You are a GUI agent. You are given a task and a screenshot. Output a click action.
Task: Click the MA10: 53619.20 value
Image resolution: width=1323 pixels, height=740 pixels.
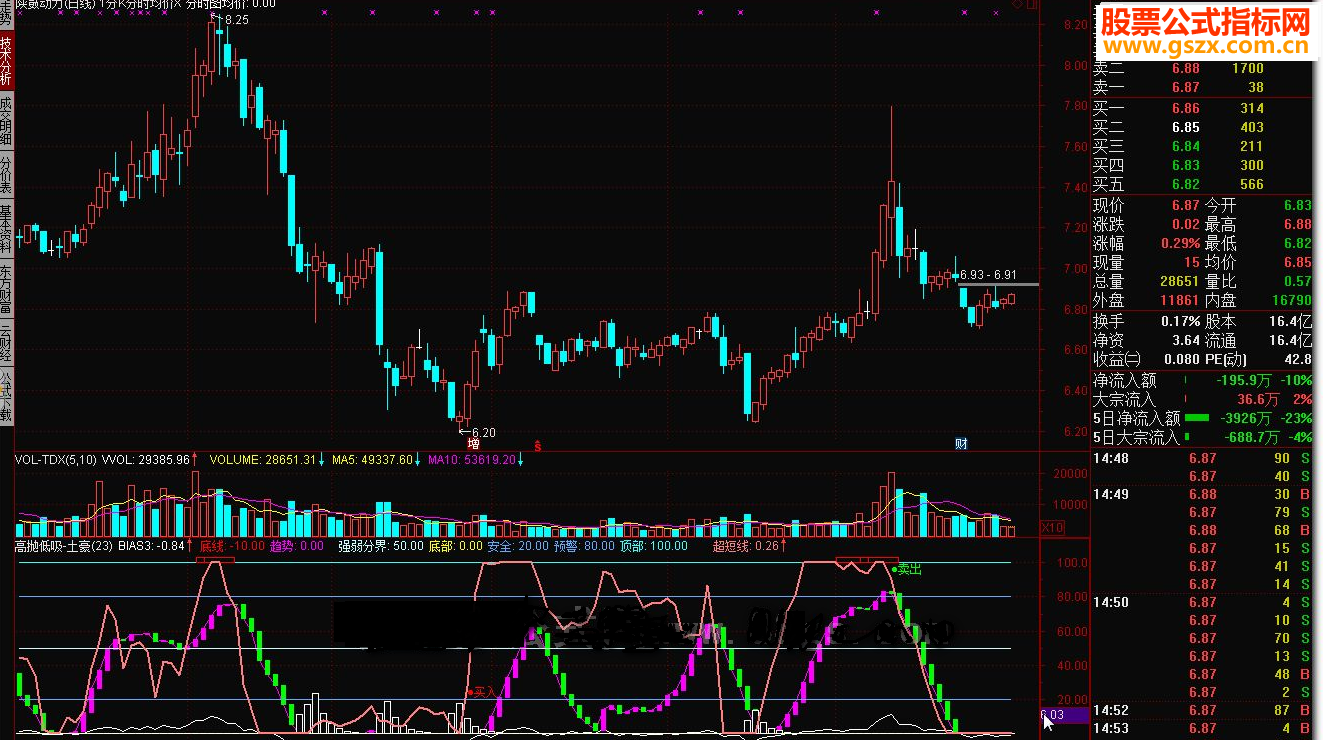click(472, 460)
